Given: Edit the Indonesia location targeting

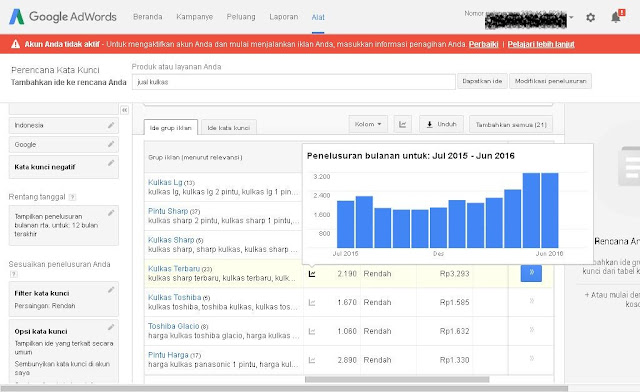Looking at the screenshot, I should click(x=111, y=125).
